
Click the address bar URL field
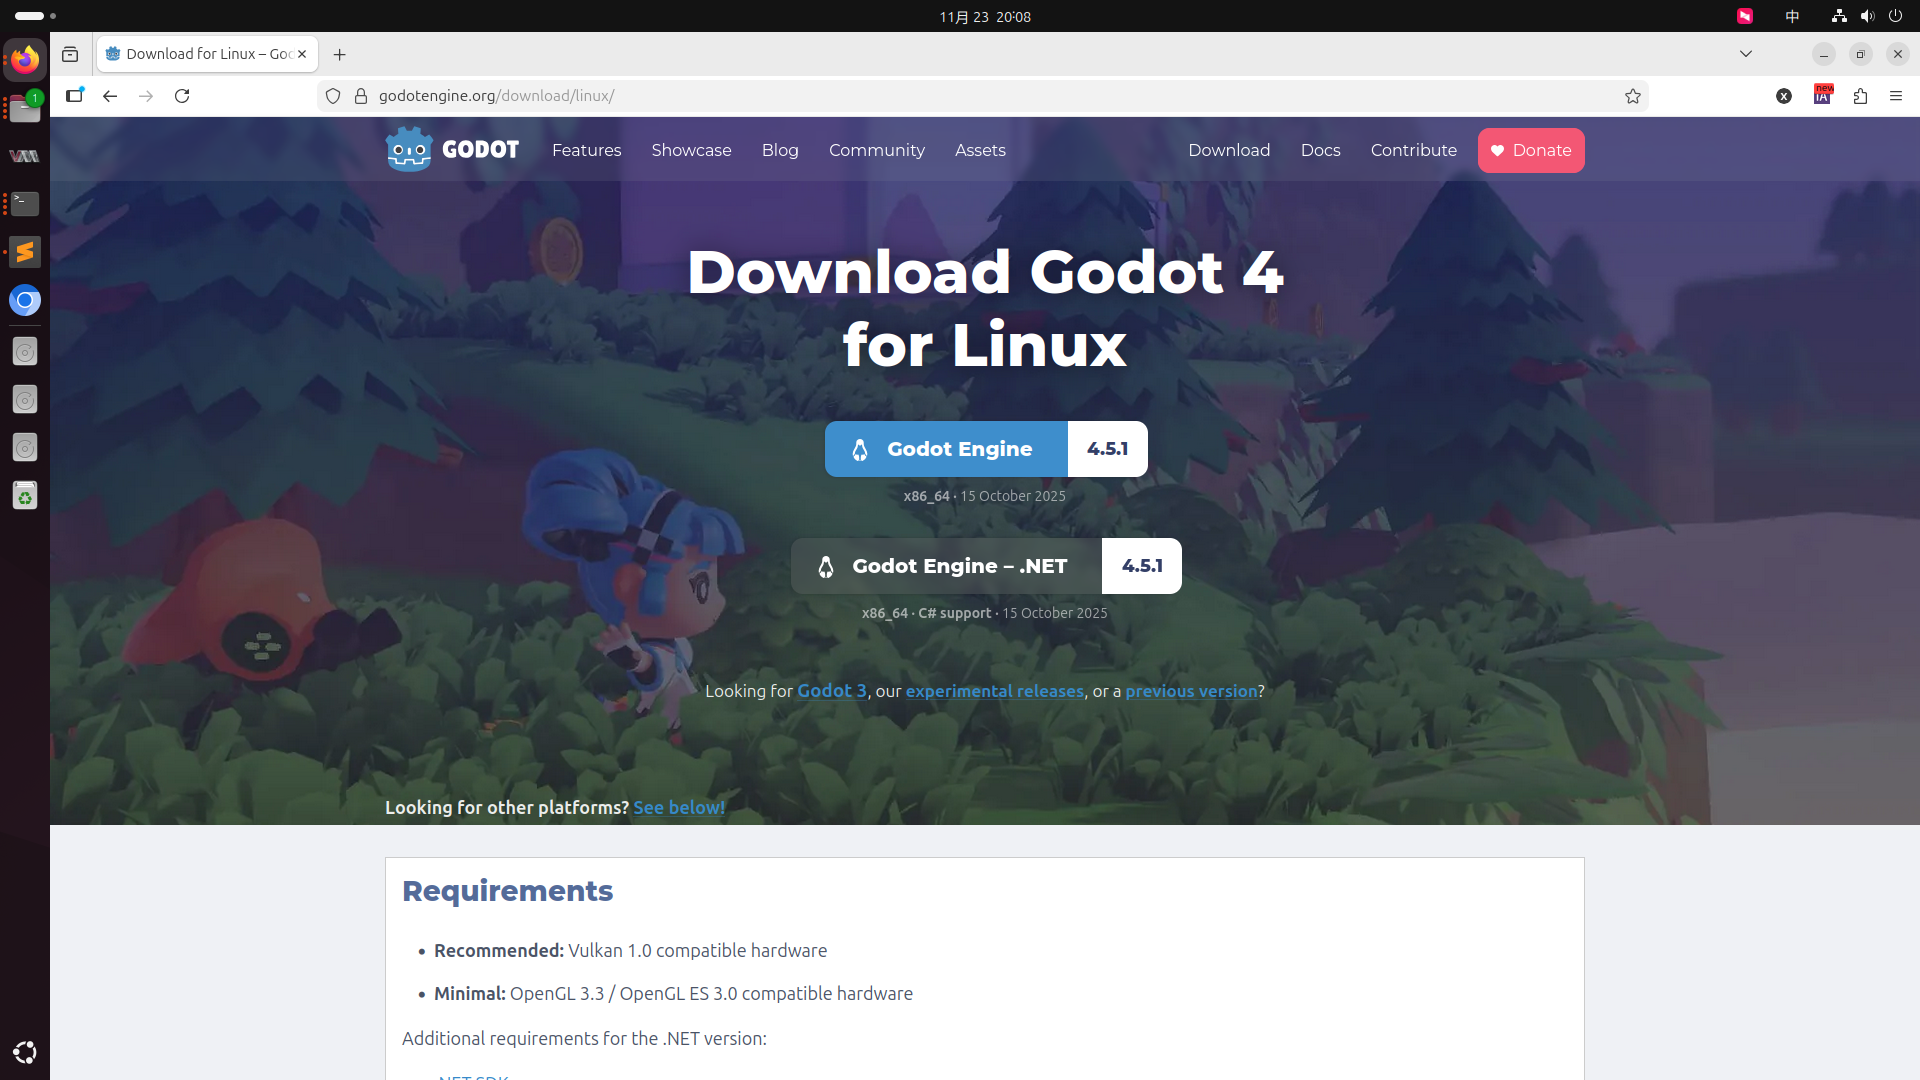900,96
